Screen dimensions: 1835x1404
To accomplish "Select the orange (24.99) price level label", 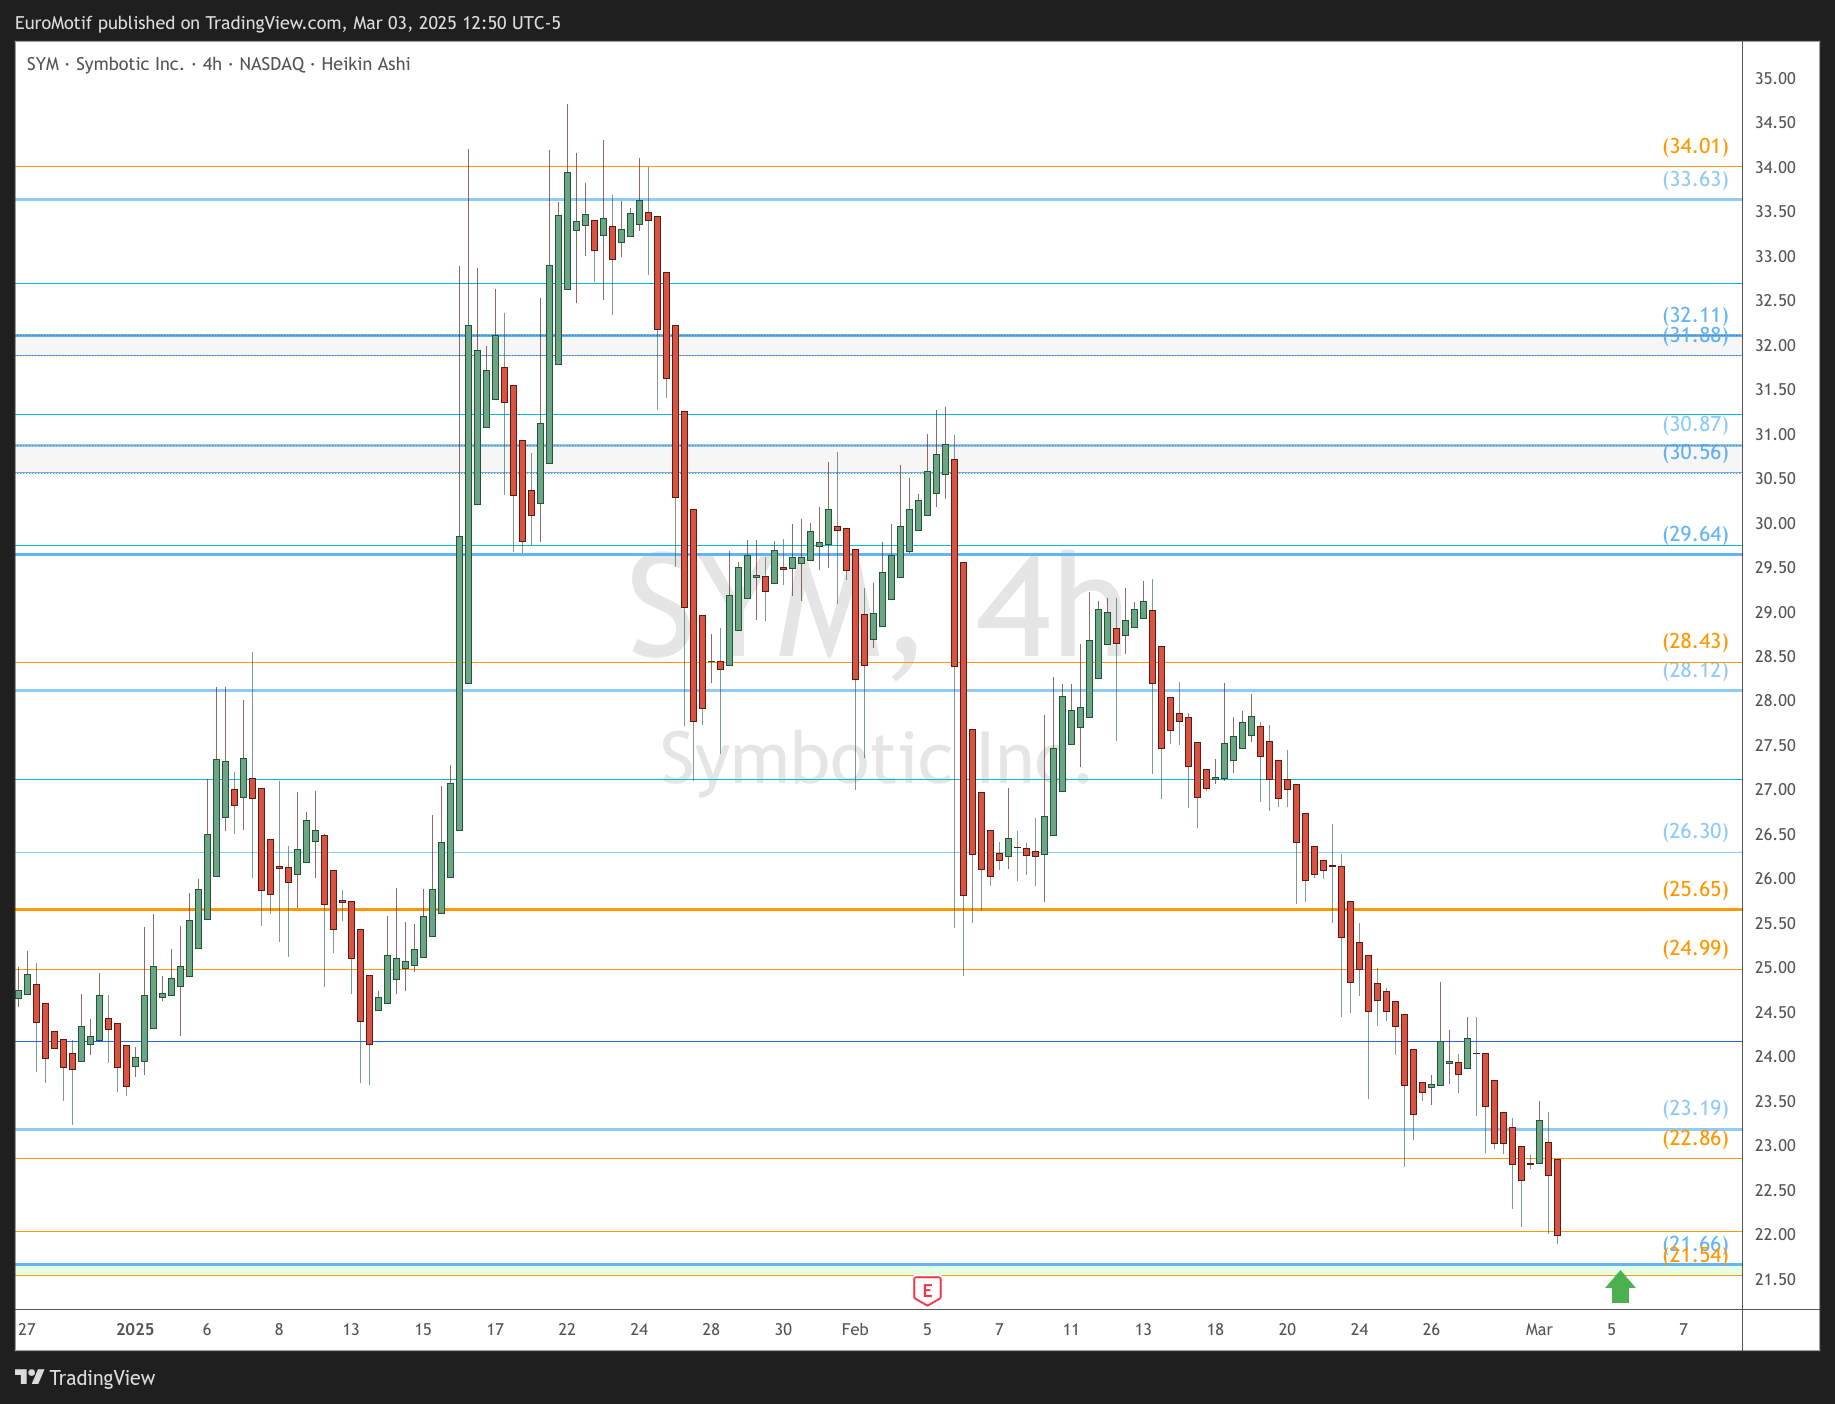I will click(x=1695, y=948).
